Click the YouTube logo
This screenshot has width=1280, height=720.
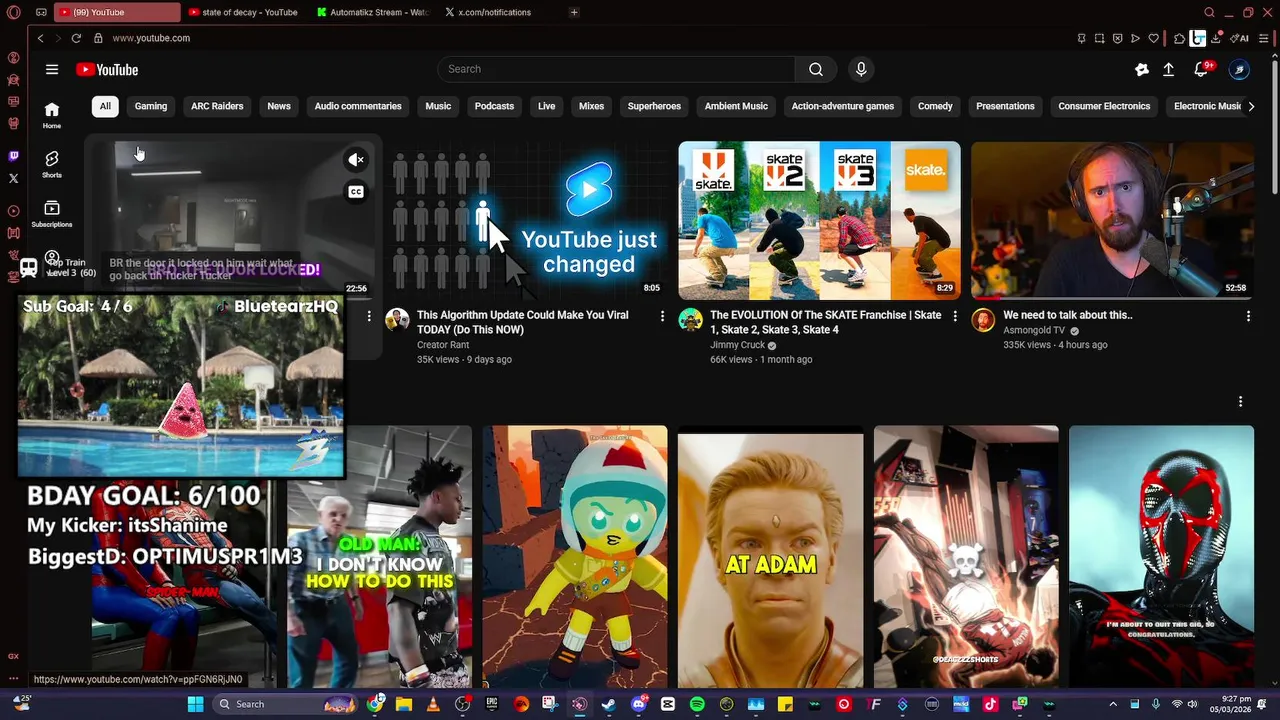[107, 69]
